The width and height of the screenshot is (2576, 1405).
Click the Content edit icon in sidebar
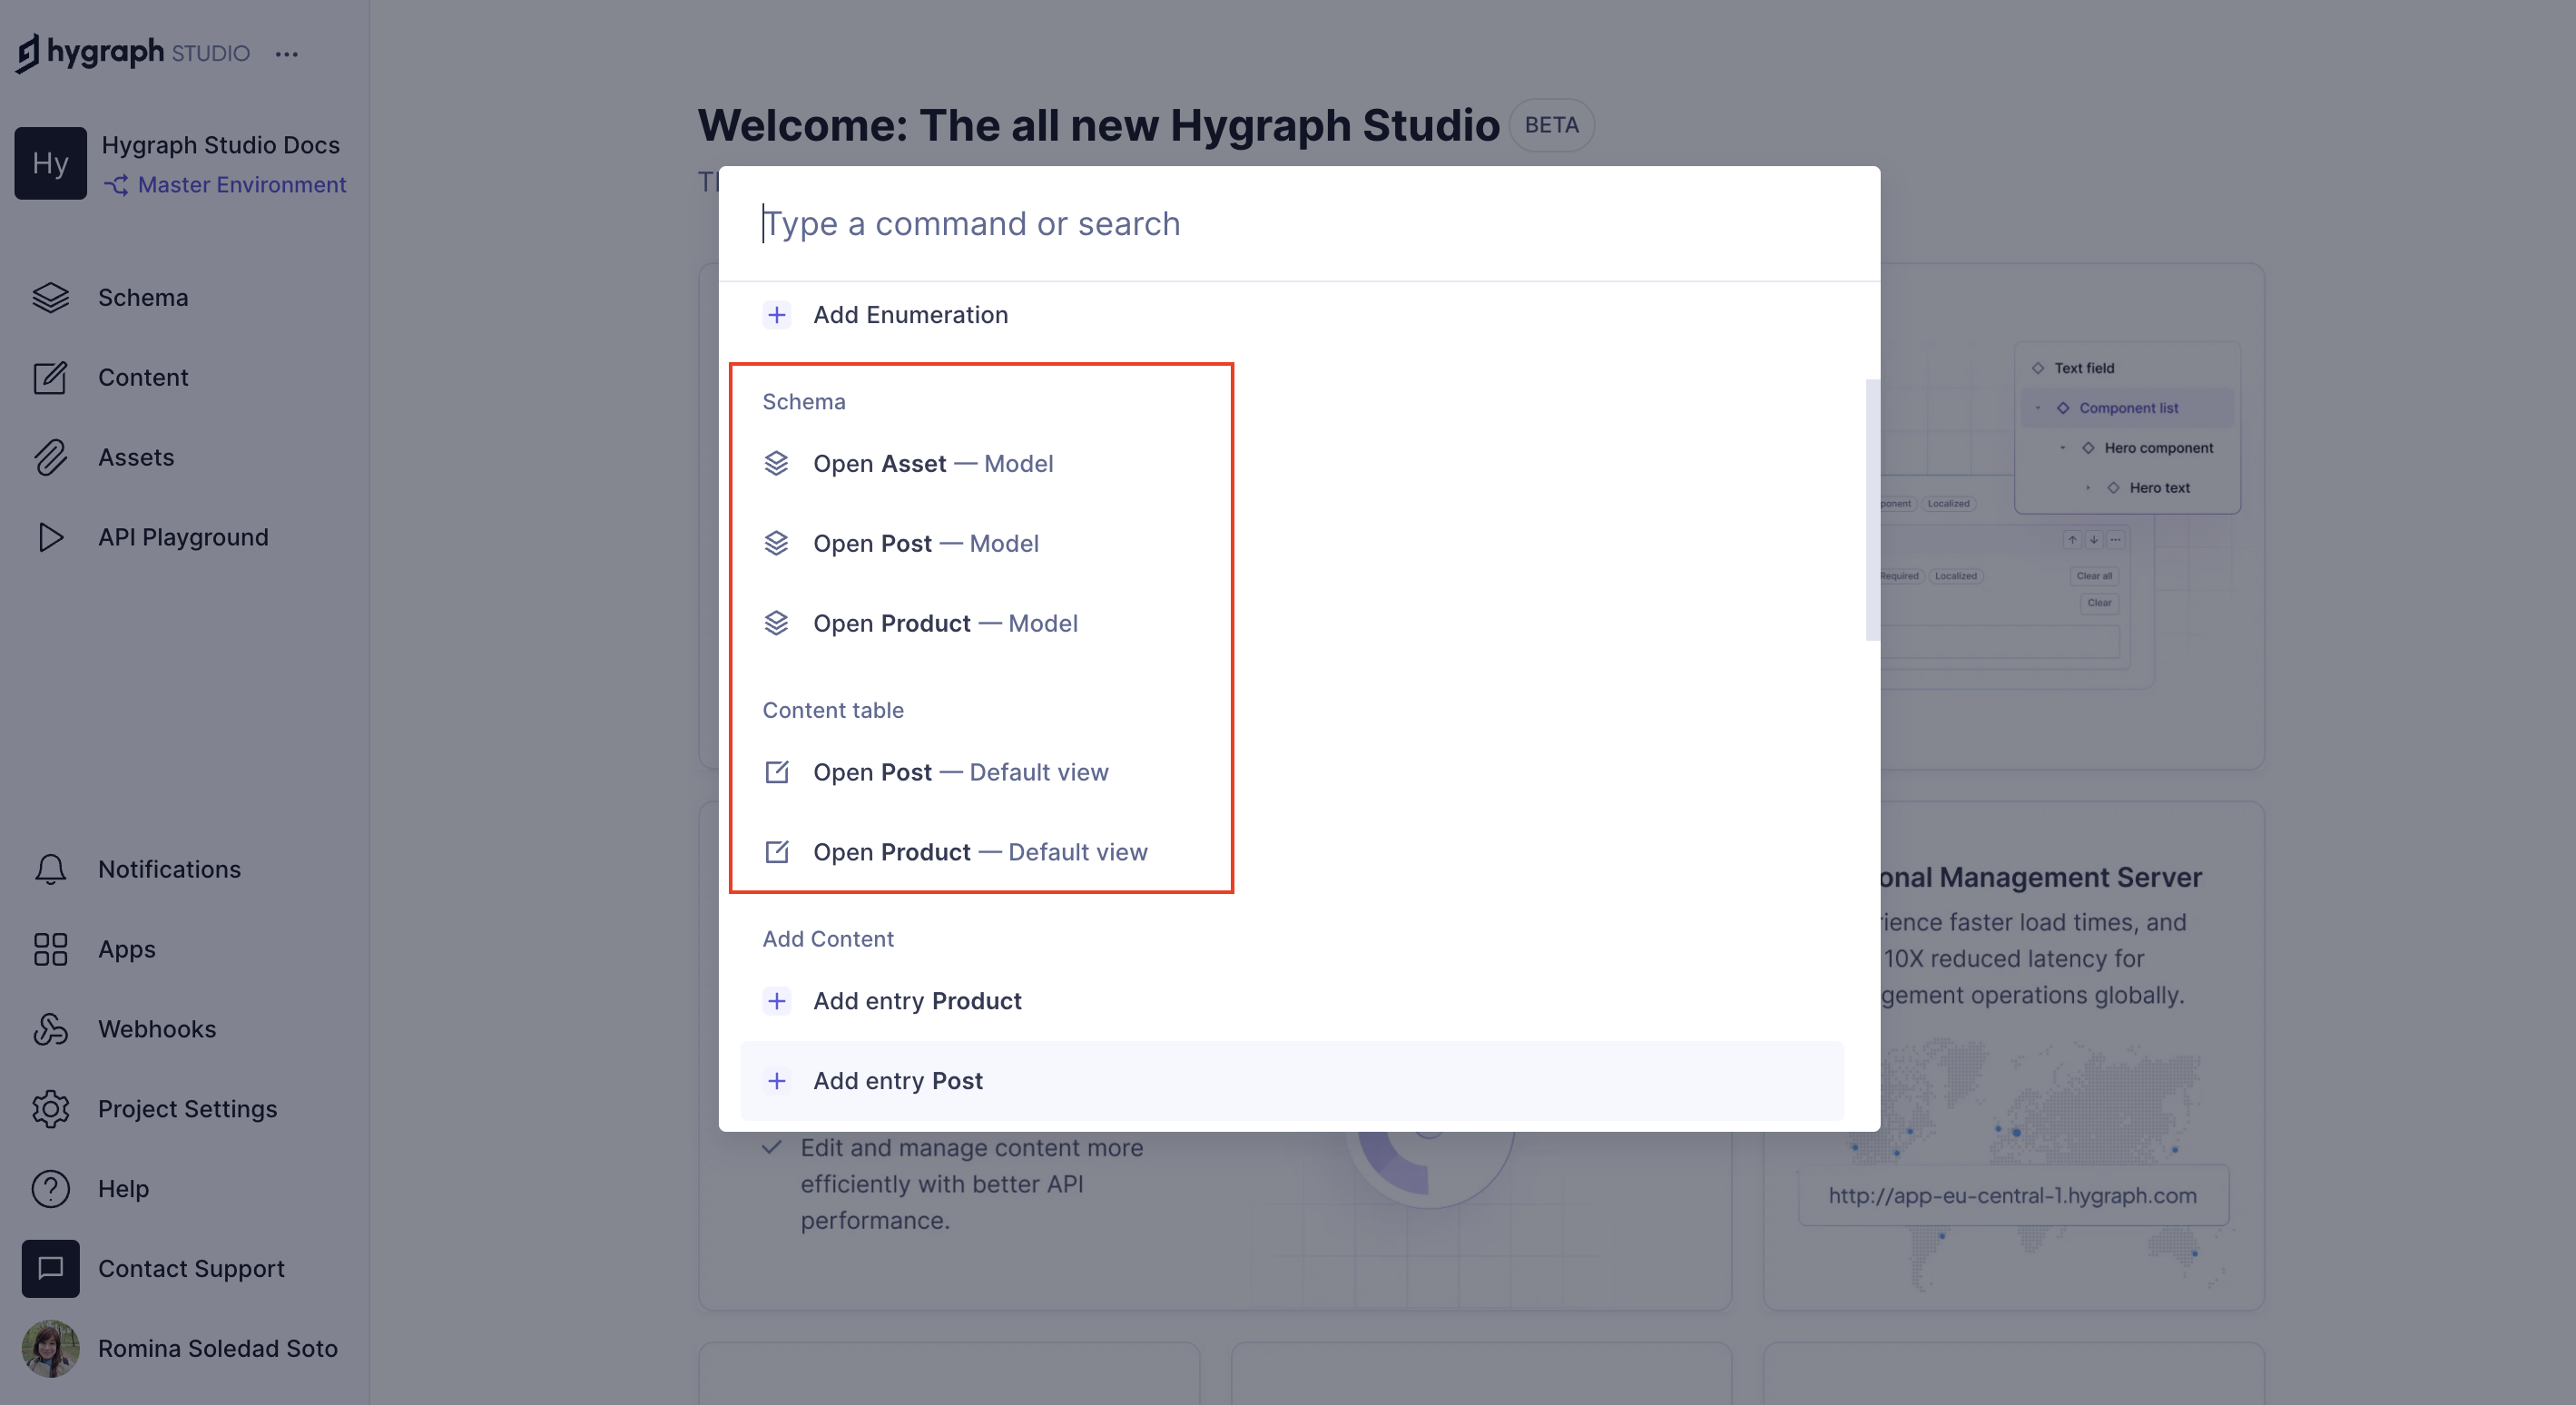coord(50,378)
